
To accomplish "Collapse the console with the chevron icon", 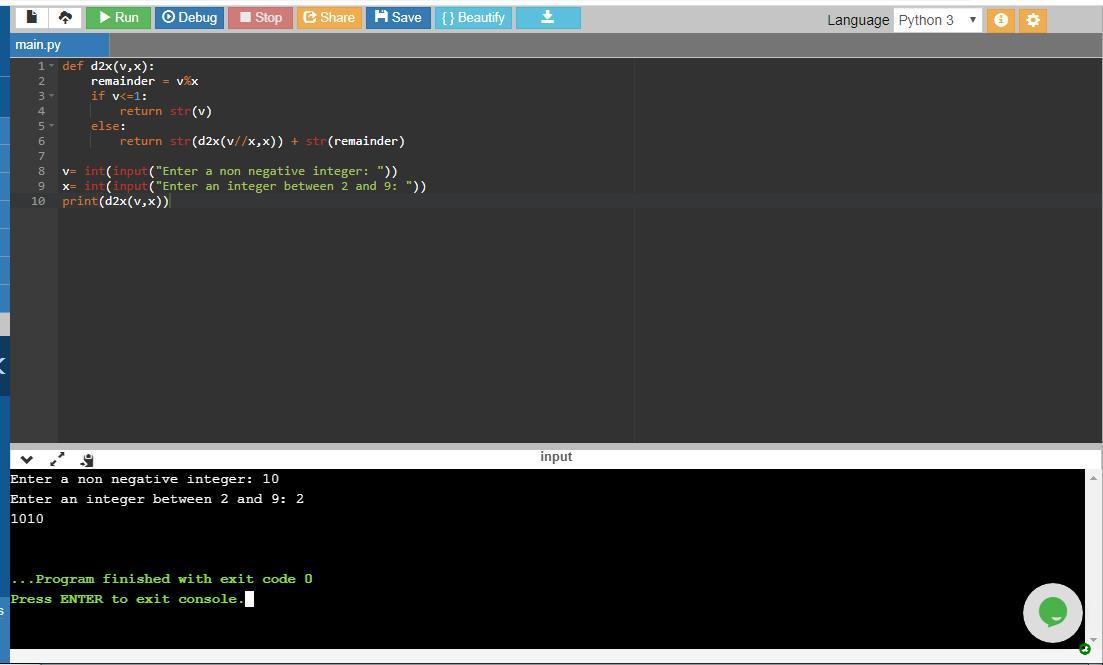I will tap(27, 460).
